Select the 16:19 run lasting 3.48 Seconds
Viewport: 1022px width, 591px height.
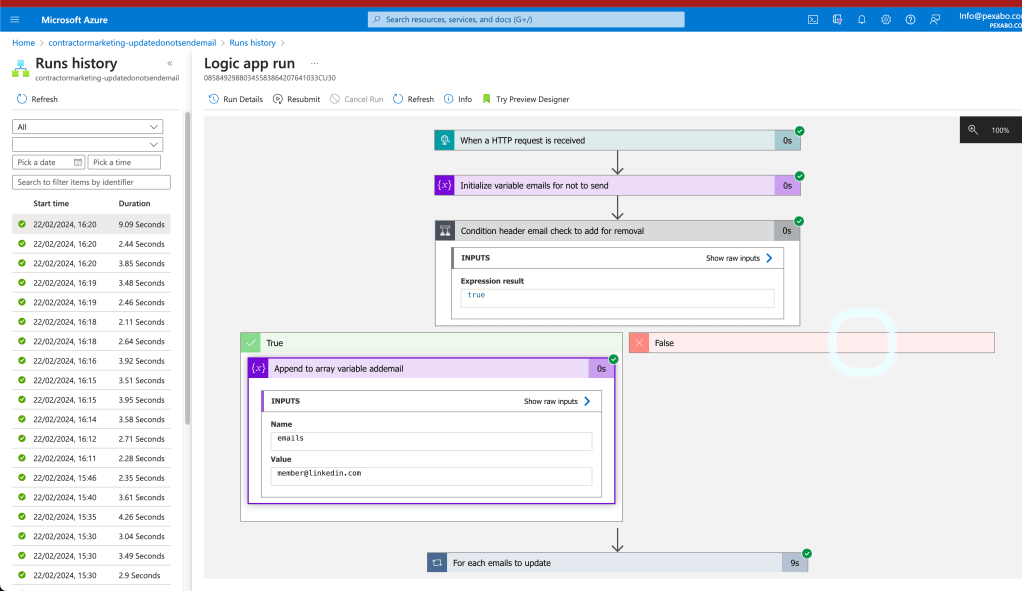point(91,283)
